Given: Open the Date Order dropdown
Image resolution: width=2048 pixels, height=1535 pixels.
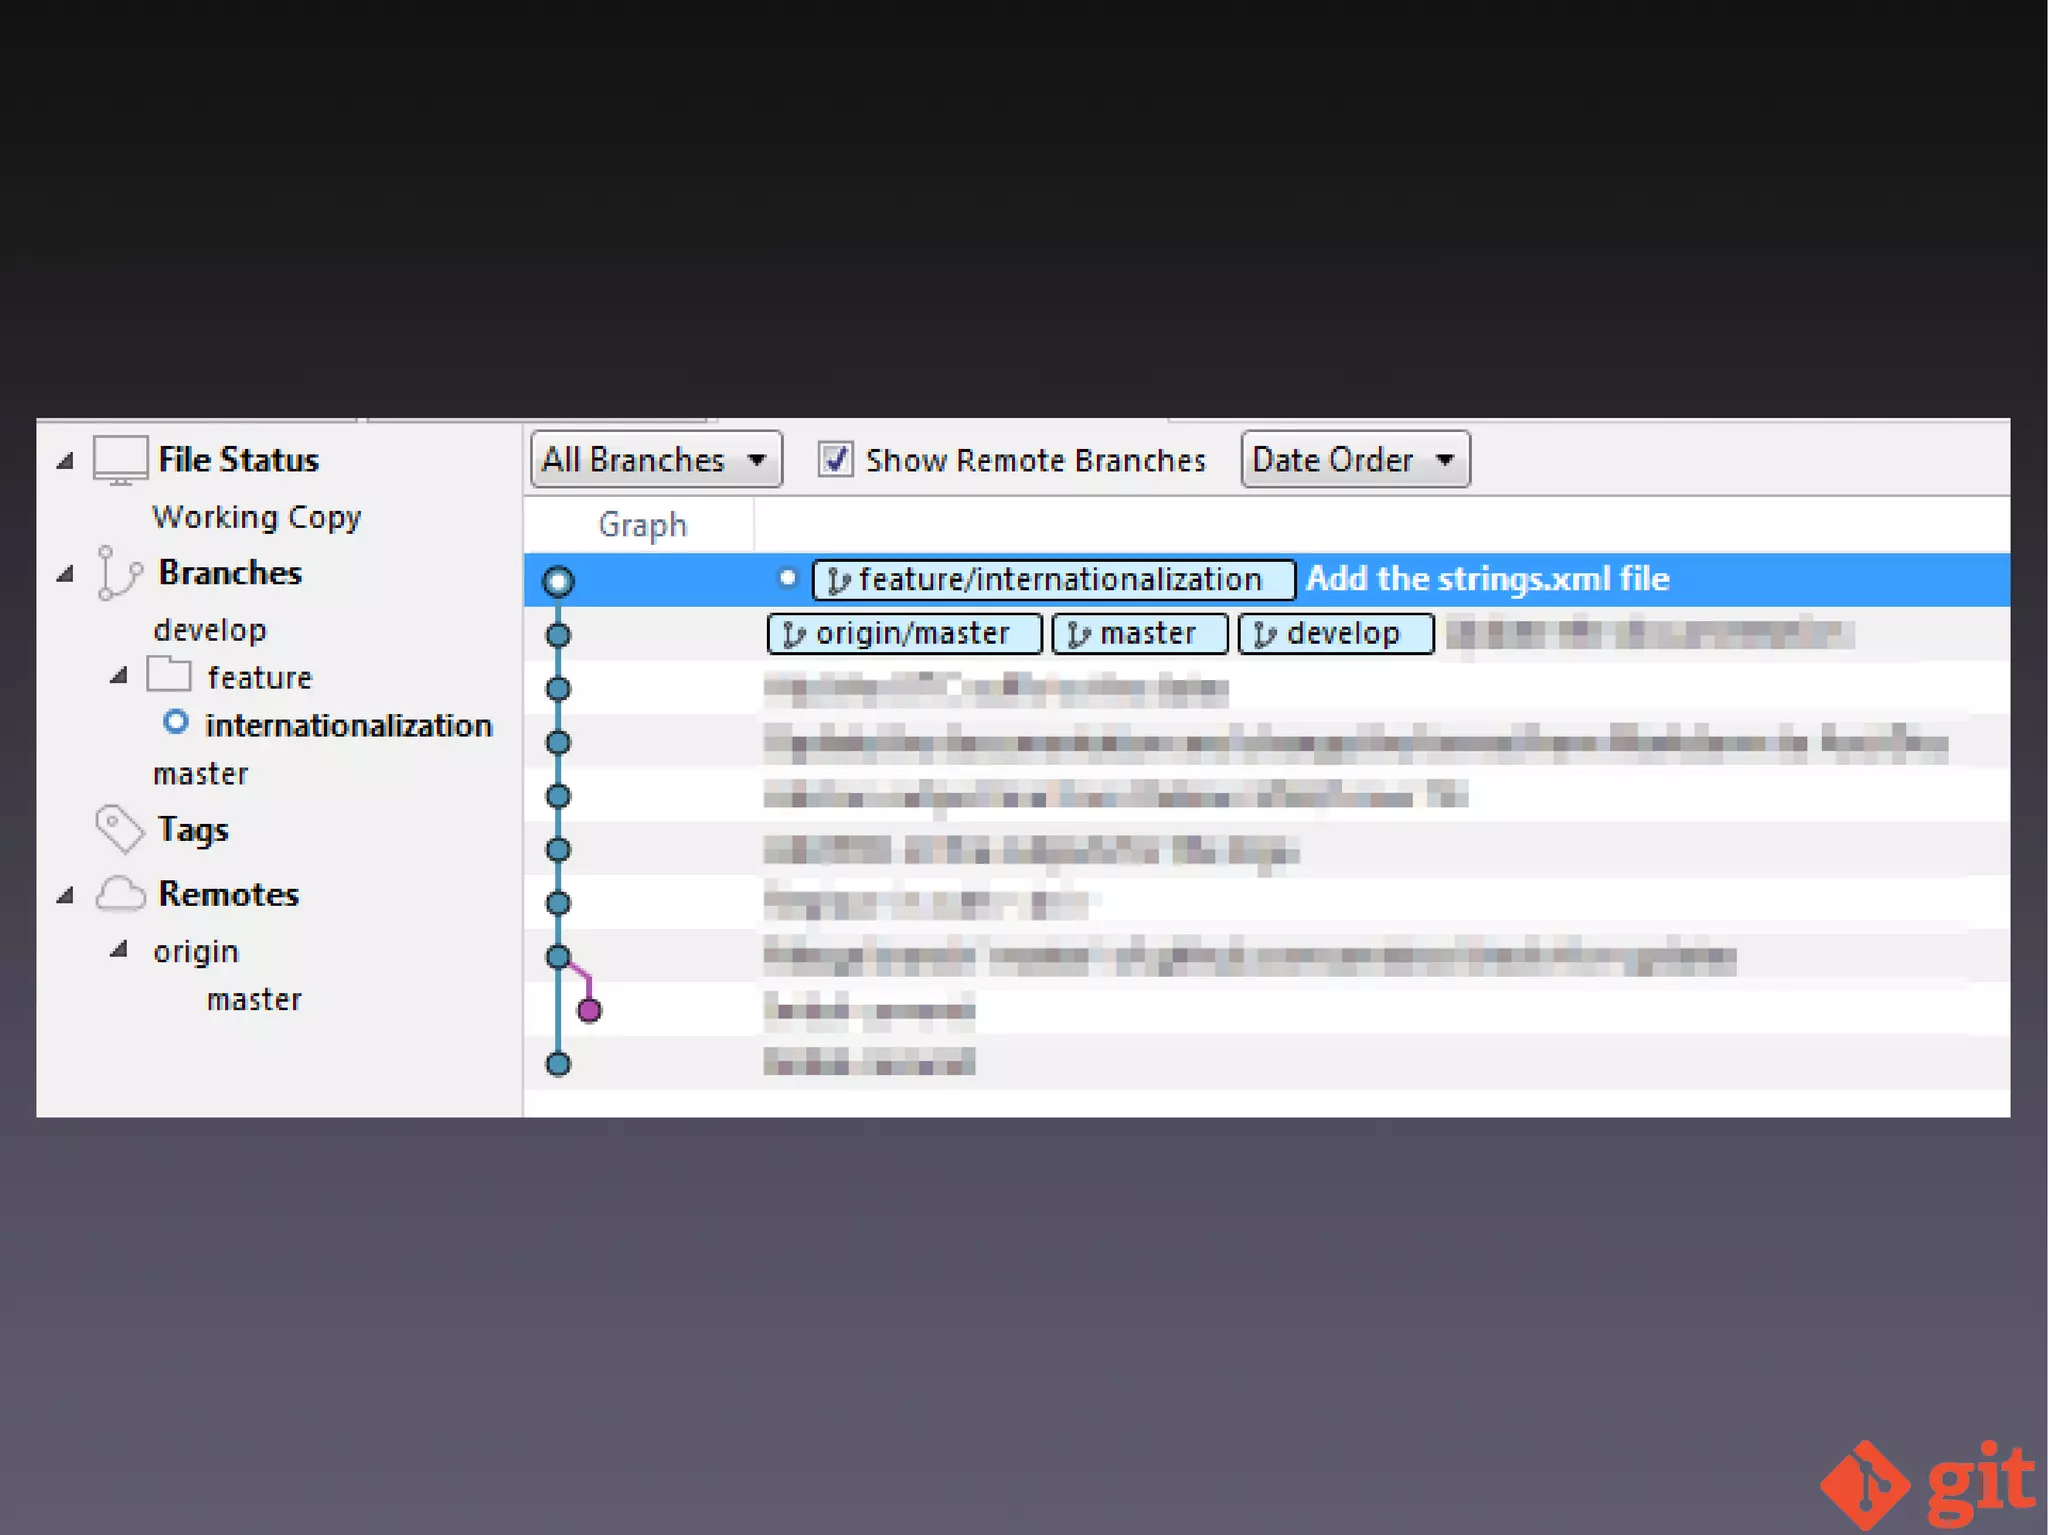Looking at the screenshot, I should tap(1354, 460).
